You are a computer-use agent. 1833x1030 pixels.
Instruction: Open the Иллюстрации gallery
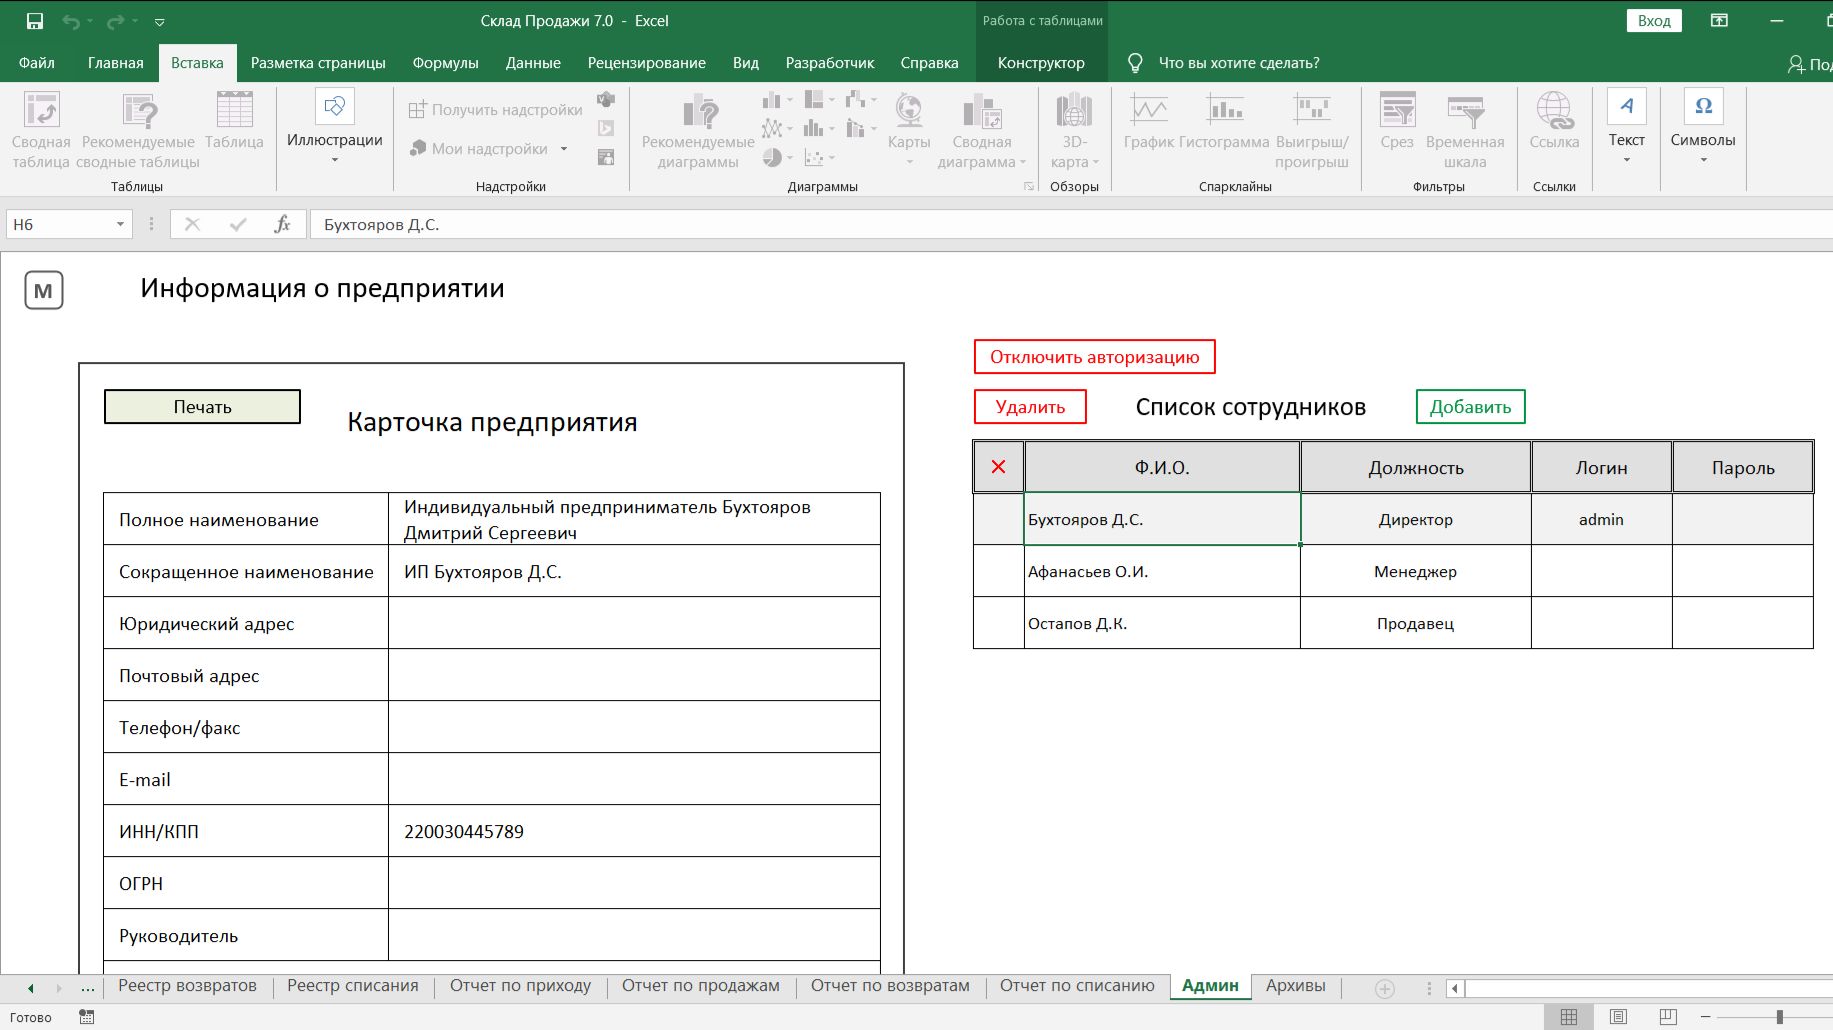[333, 124]
